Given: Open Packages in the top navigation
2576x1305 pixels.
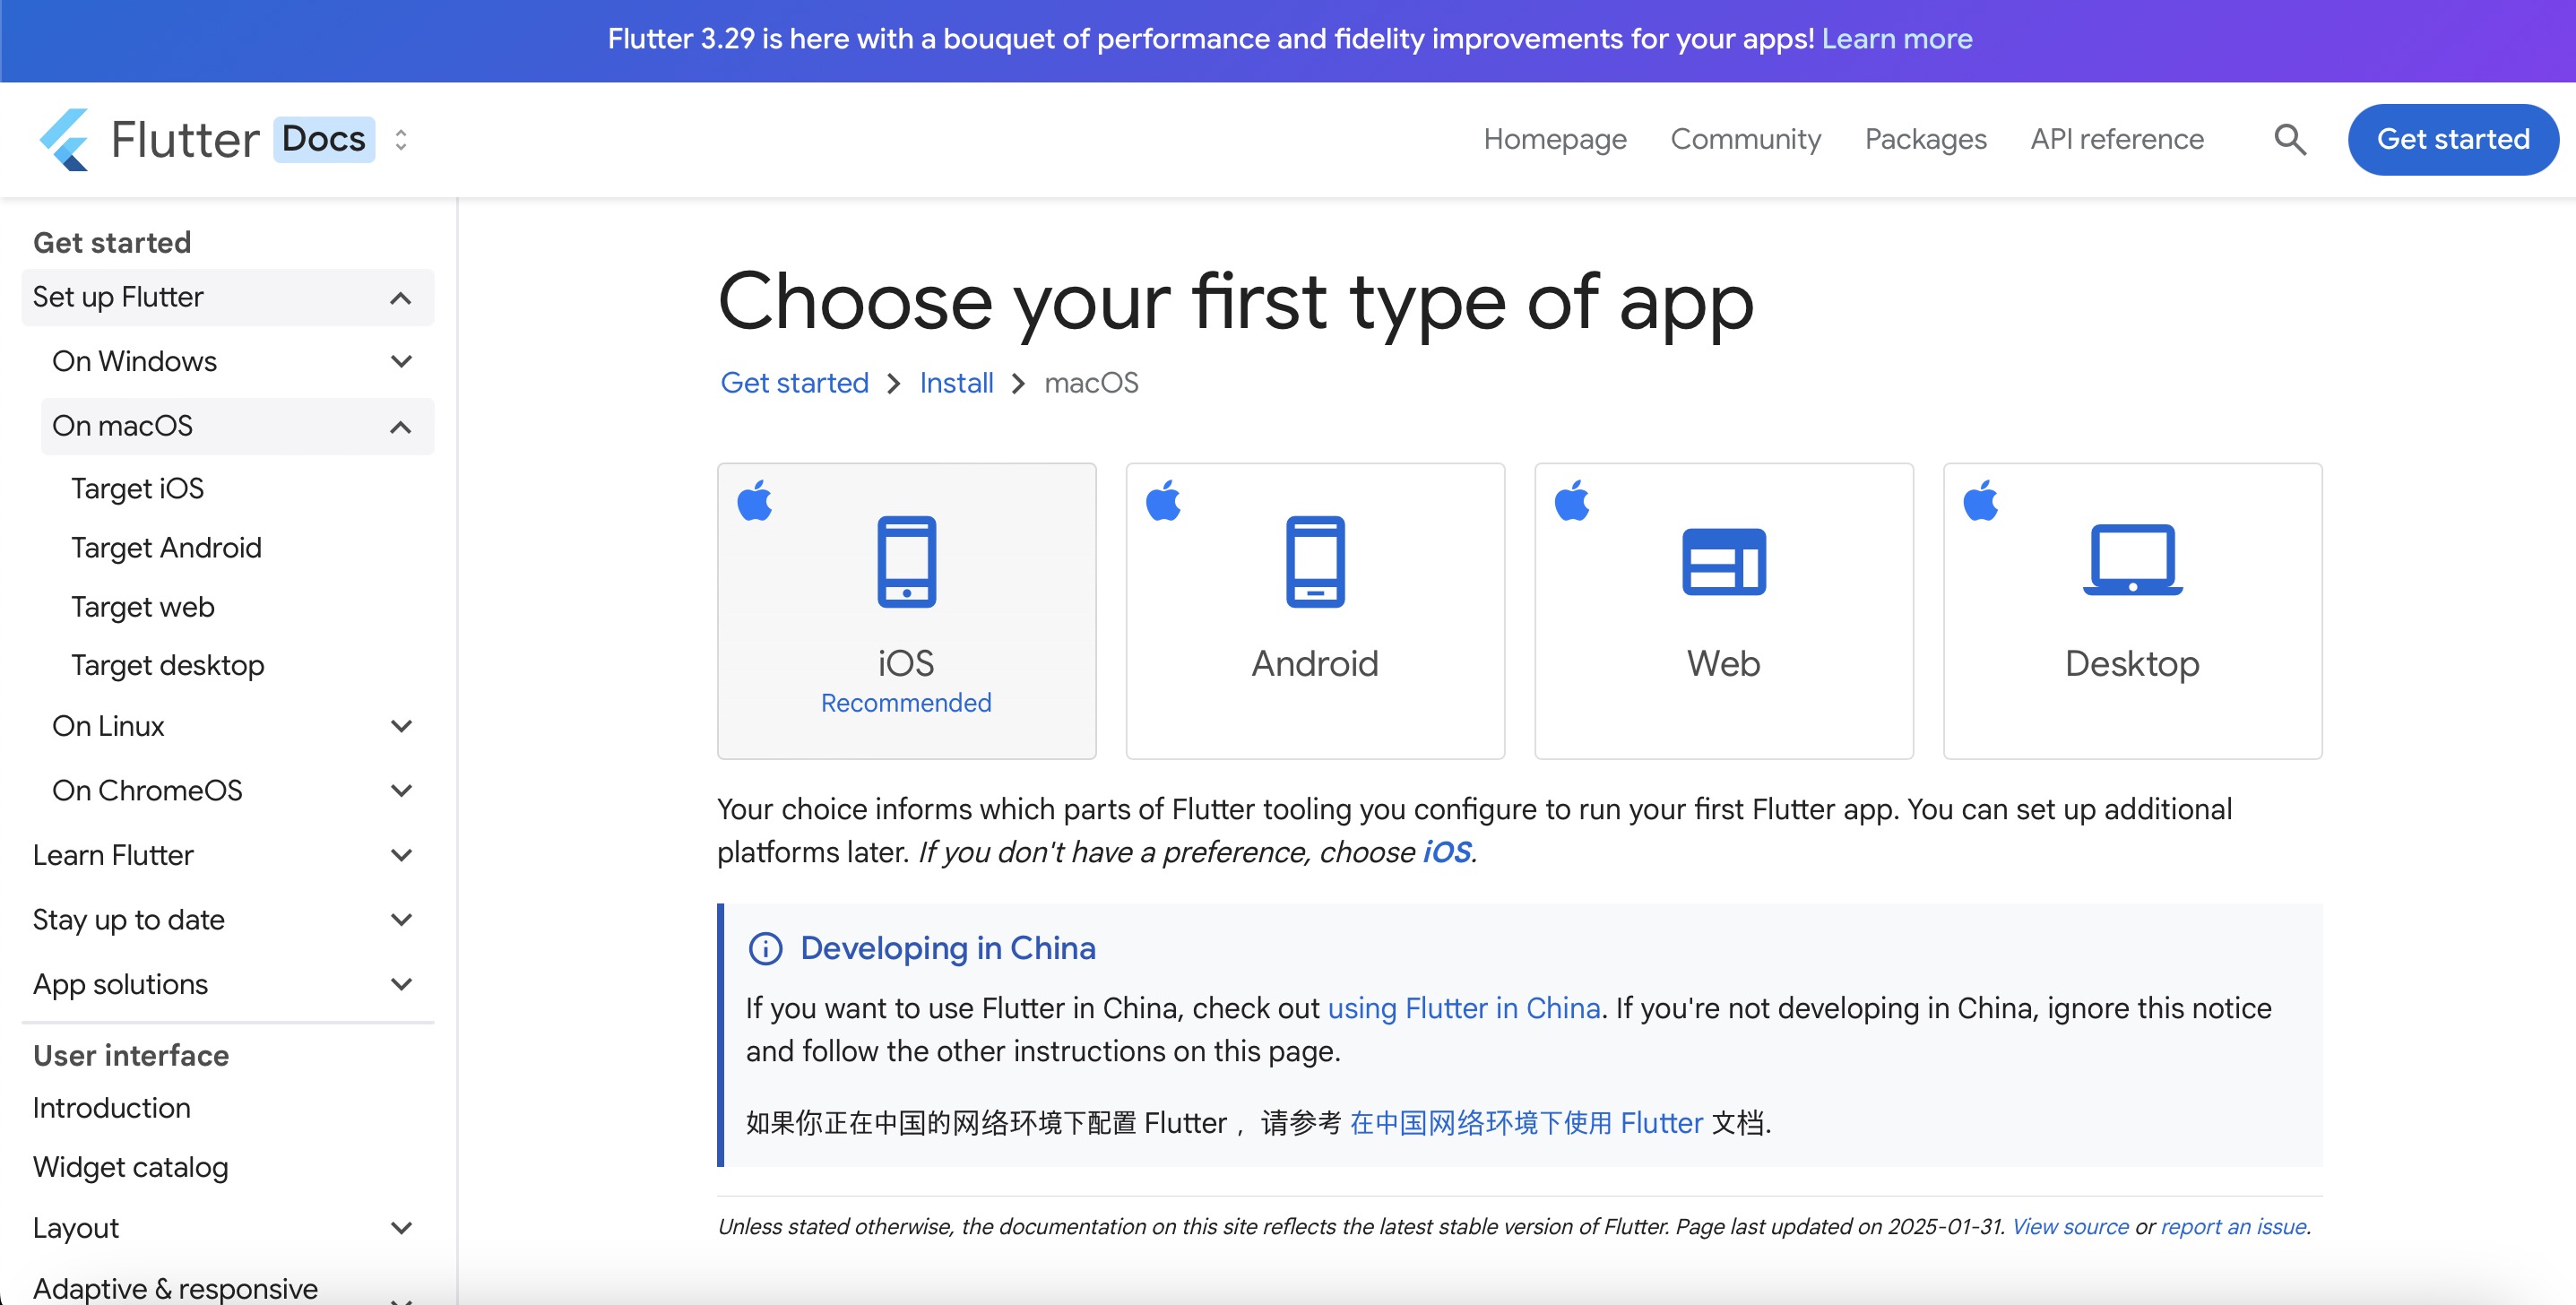Looking at the screenshot, I should 1925,139.
